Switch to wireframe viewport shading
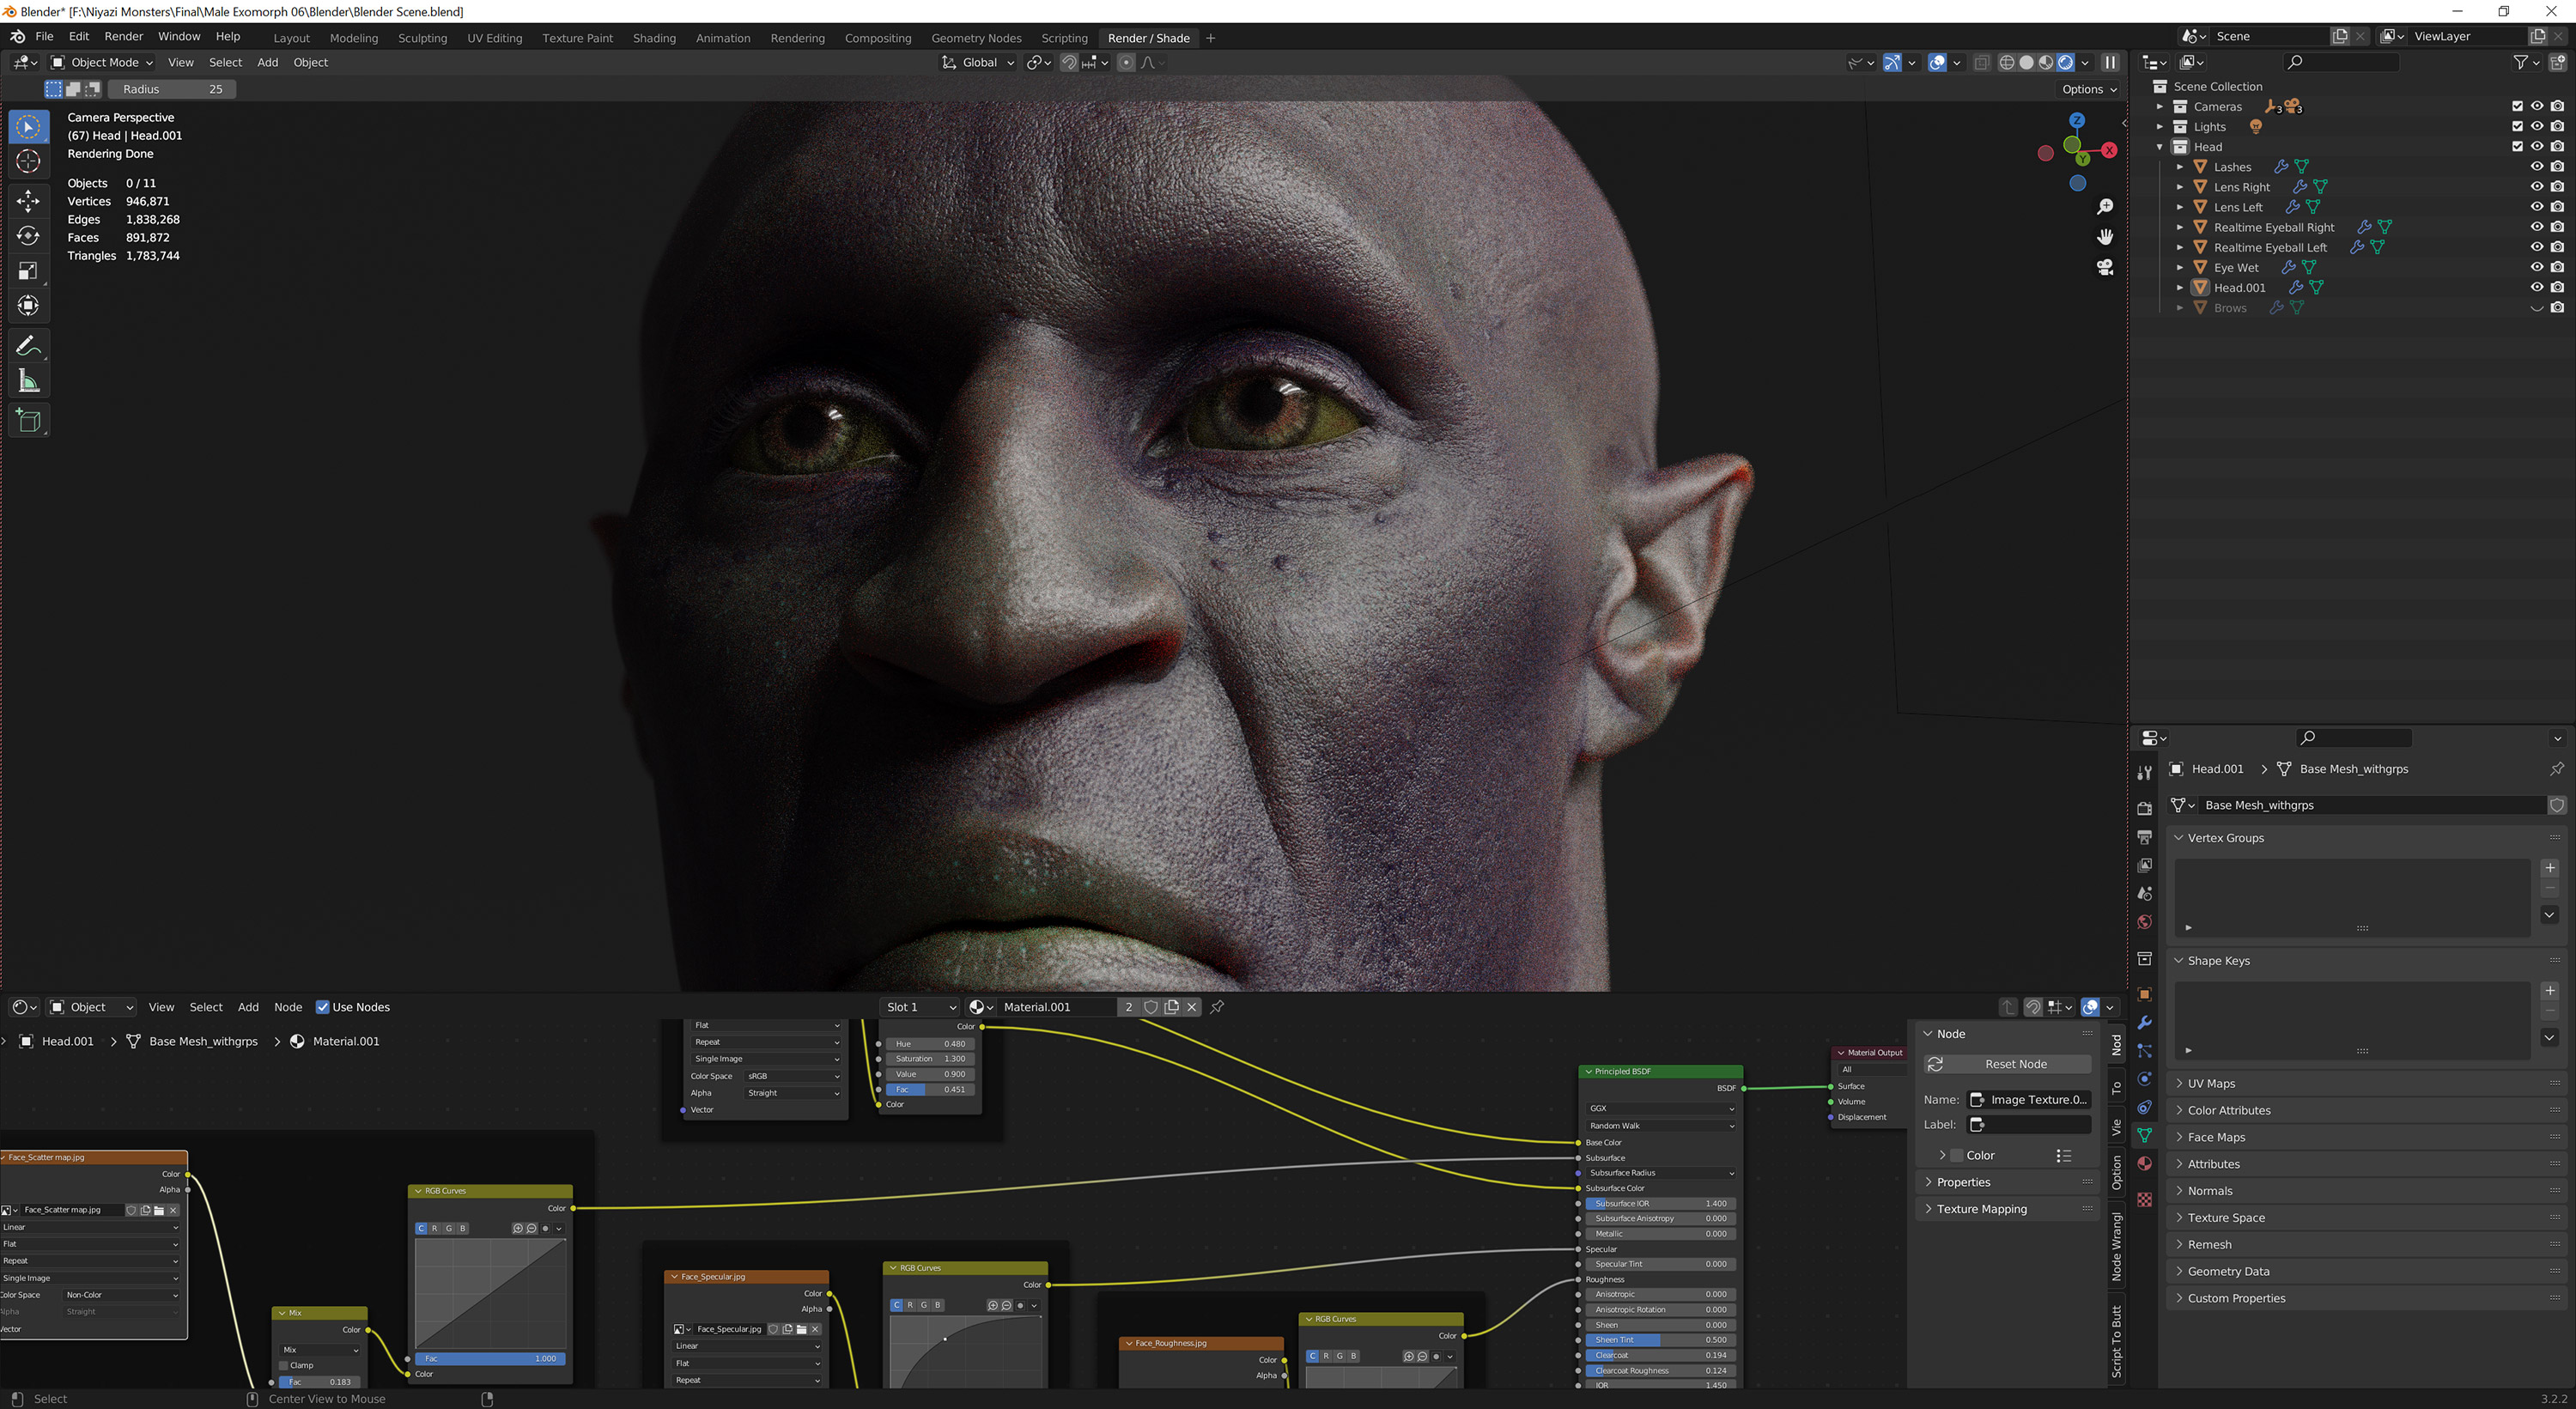The height and width of the screenshot is (1409, 2576). pyautogui.click(x=2006, y=62)
